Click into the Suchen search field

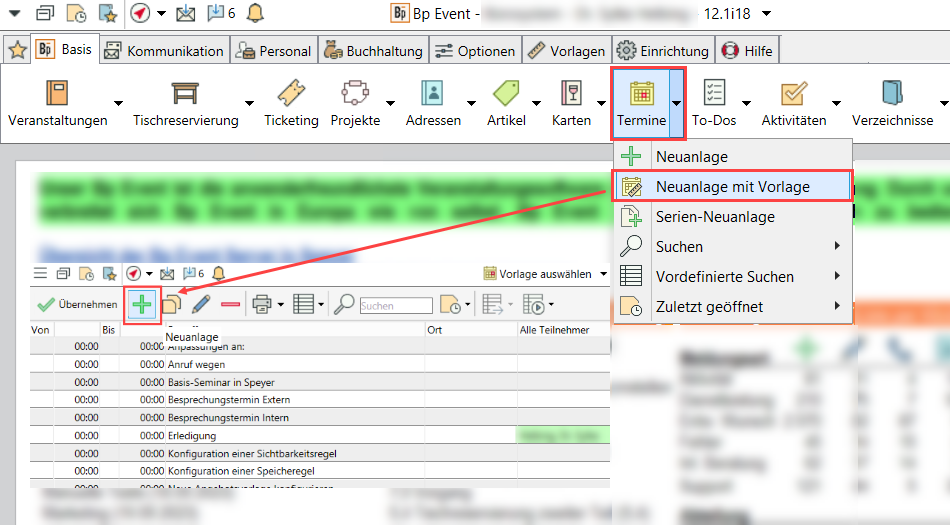389,306
